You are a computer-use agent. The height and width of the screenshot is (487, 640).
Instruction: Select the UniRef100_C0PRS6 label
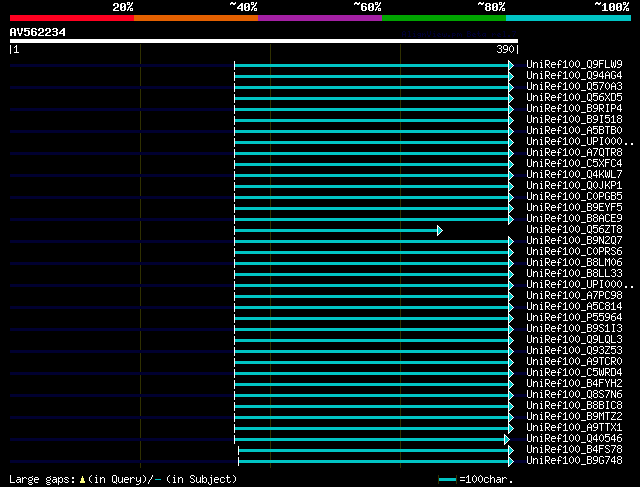click(x=574, y=252)
